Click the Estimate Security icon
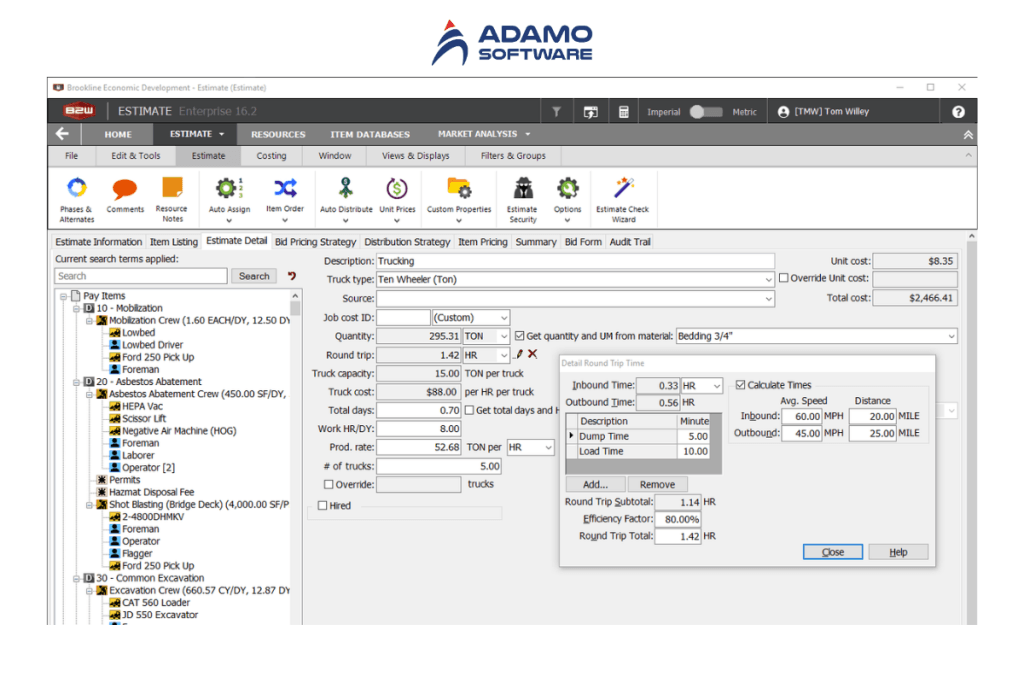Image resolution: width=1024 pixels, height=683 pixels. click(x=523, y=197)
